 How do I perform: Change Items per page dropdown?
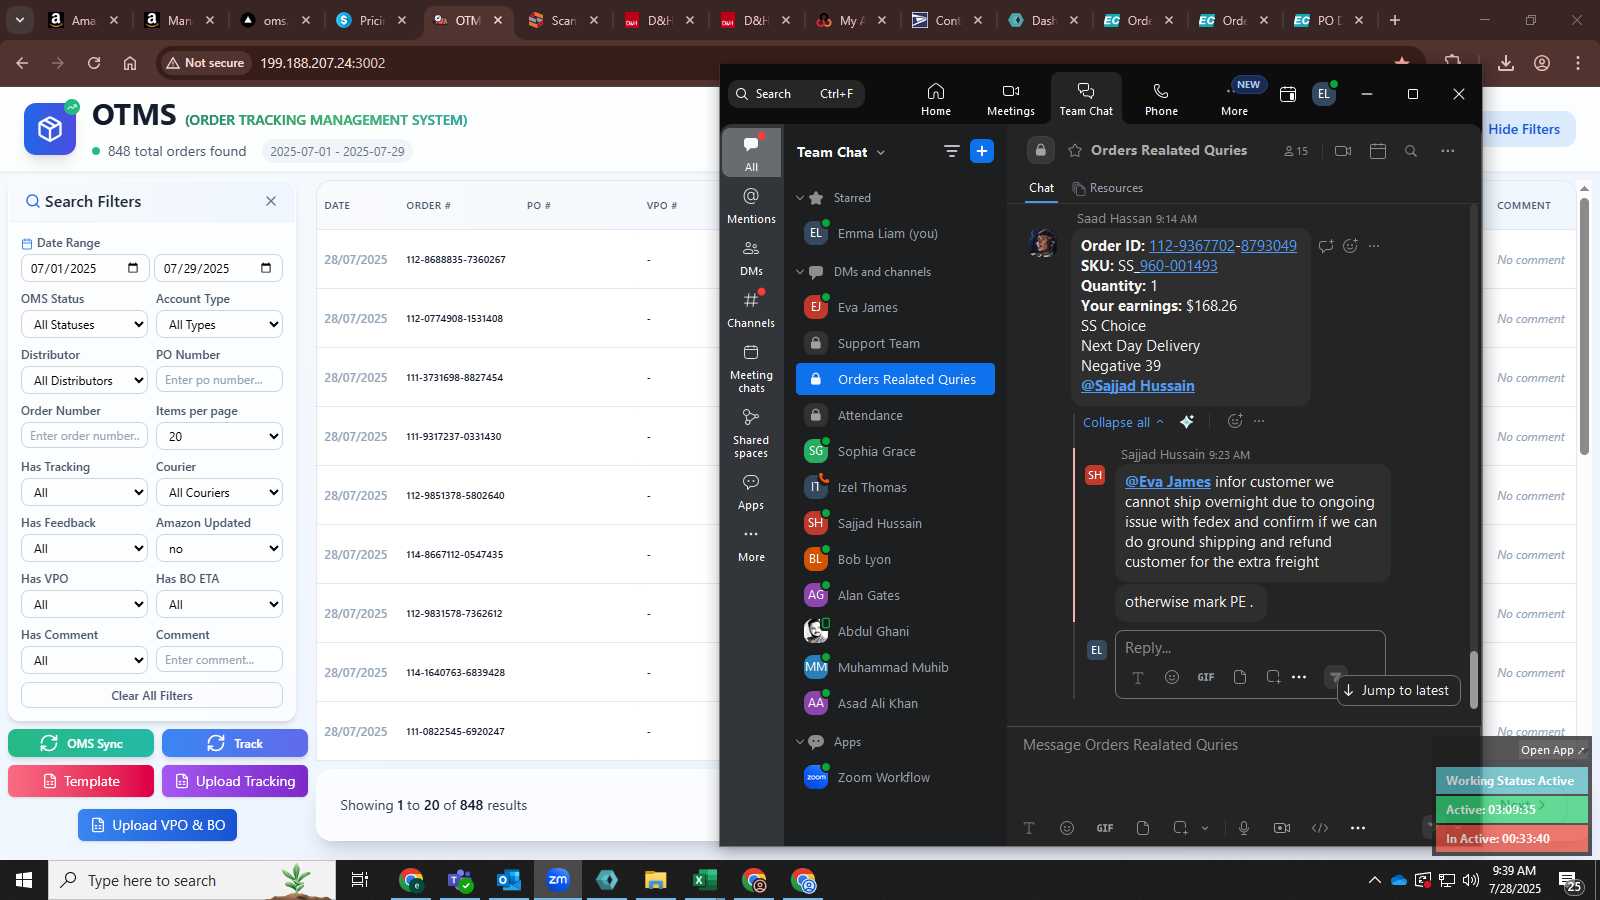(x=219, y=436)
